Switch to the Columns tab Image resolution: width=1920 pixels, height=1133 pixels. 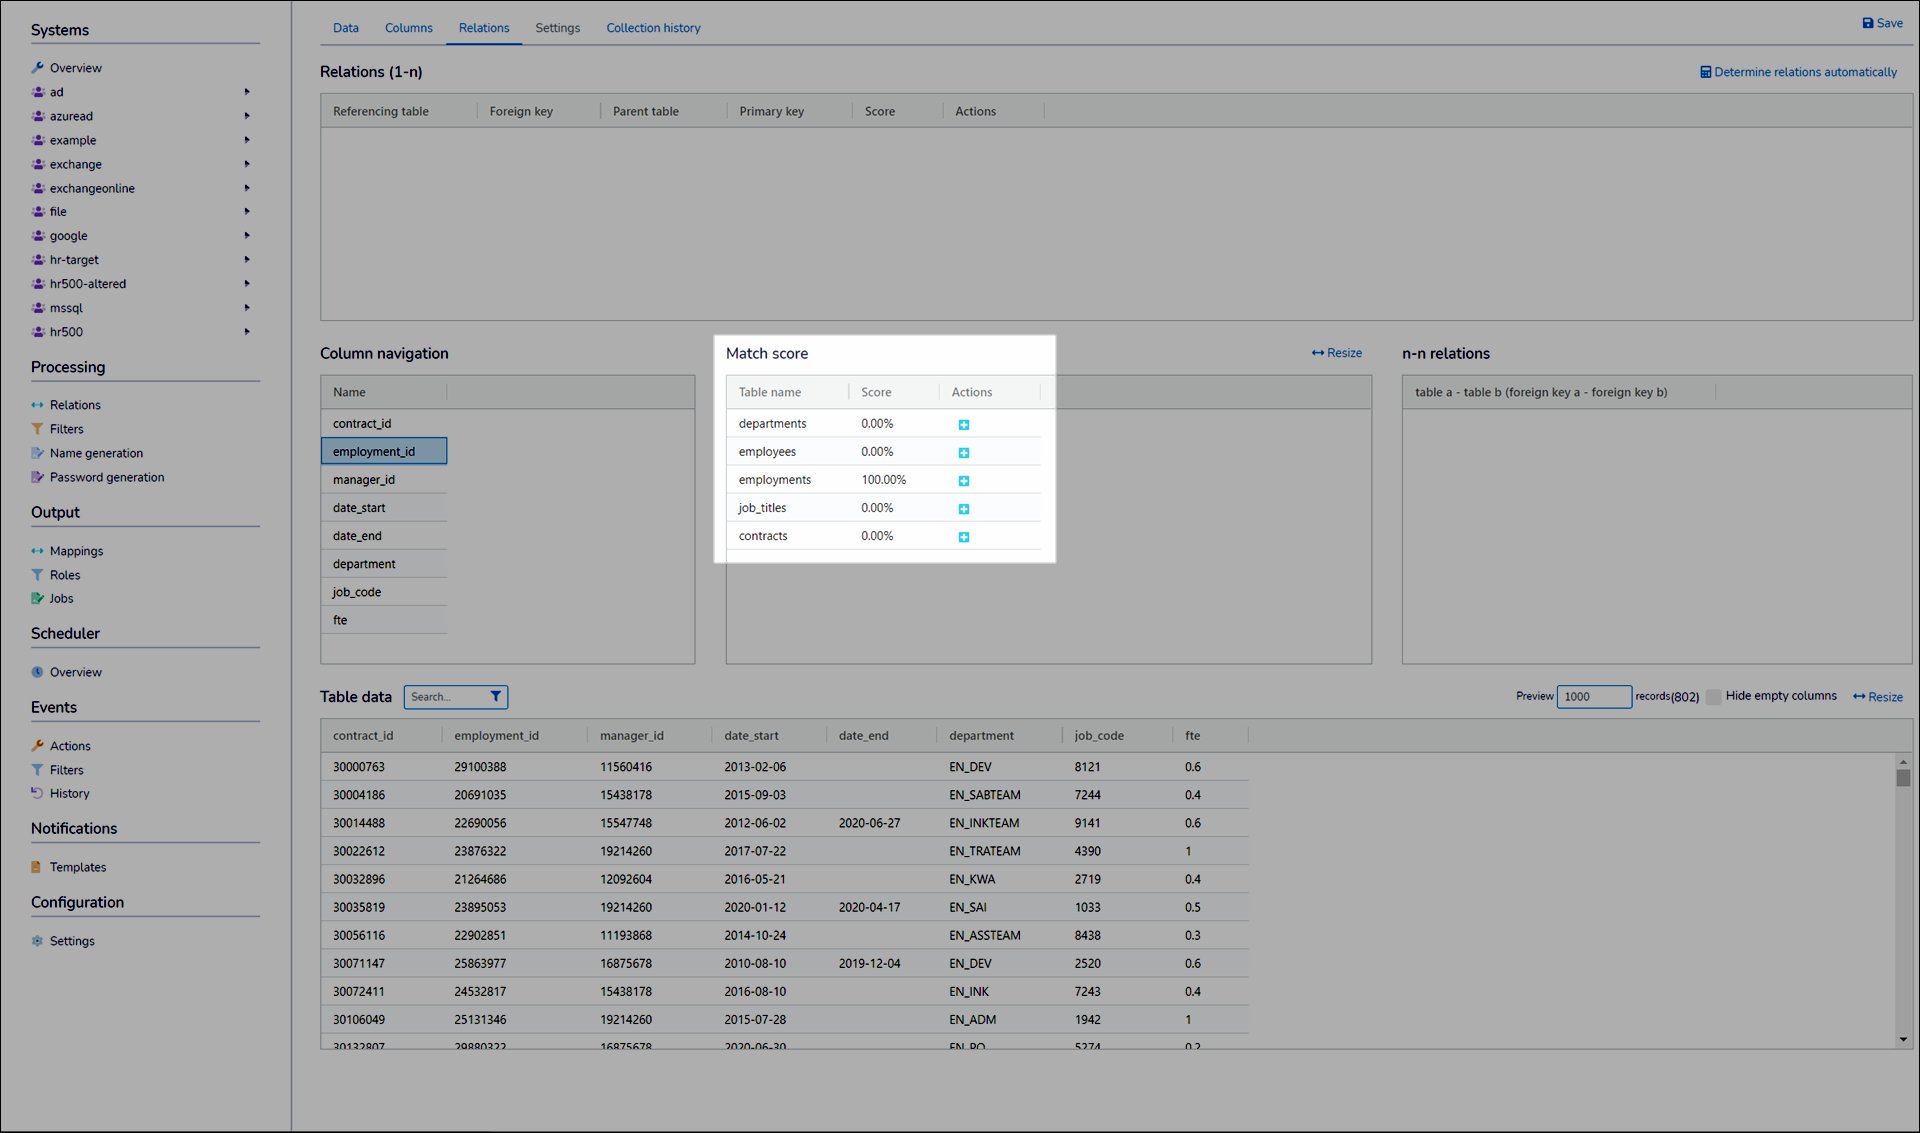point(408,28)
